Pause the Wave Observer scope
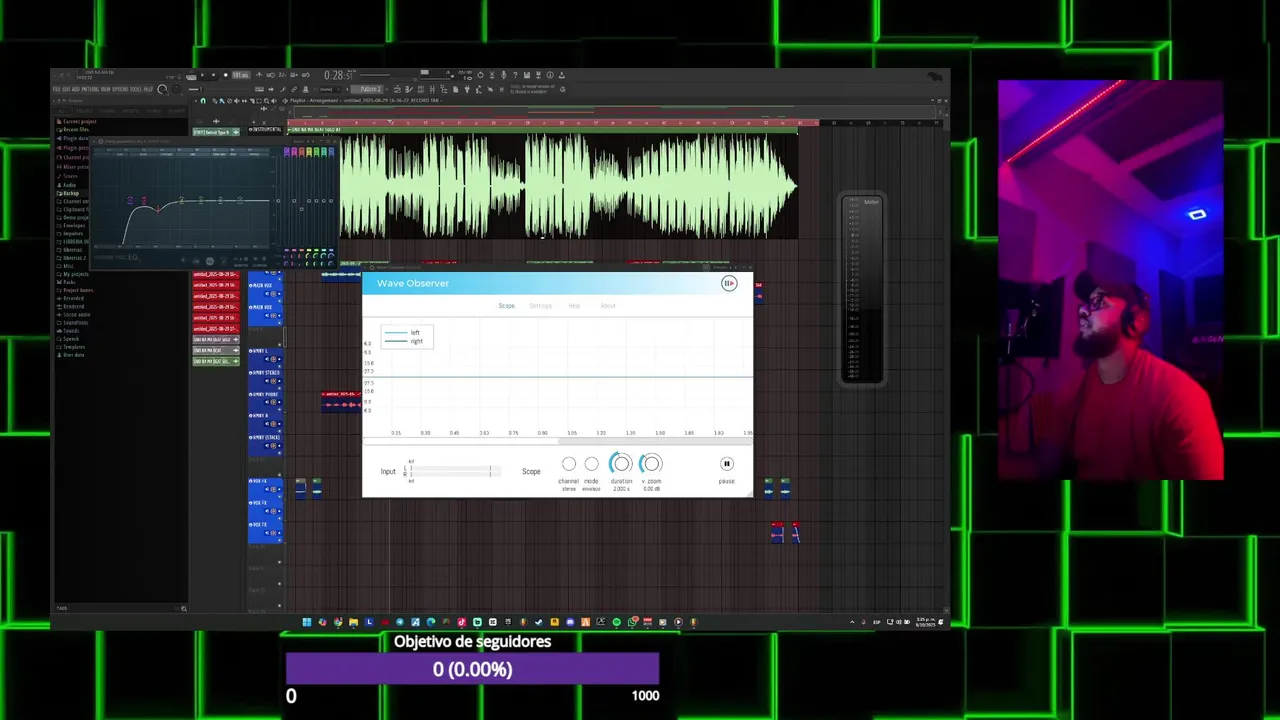The width and height of the screenshot is (1280, 720). pos(727,464)
